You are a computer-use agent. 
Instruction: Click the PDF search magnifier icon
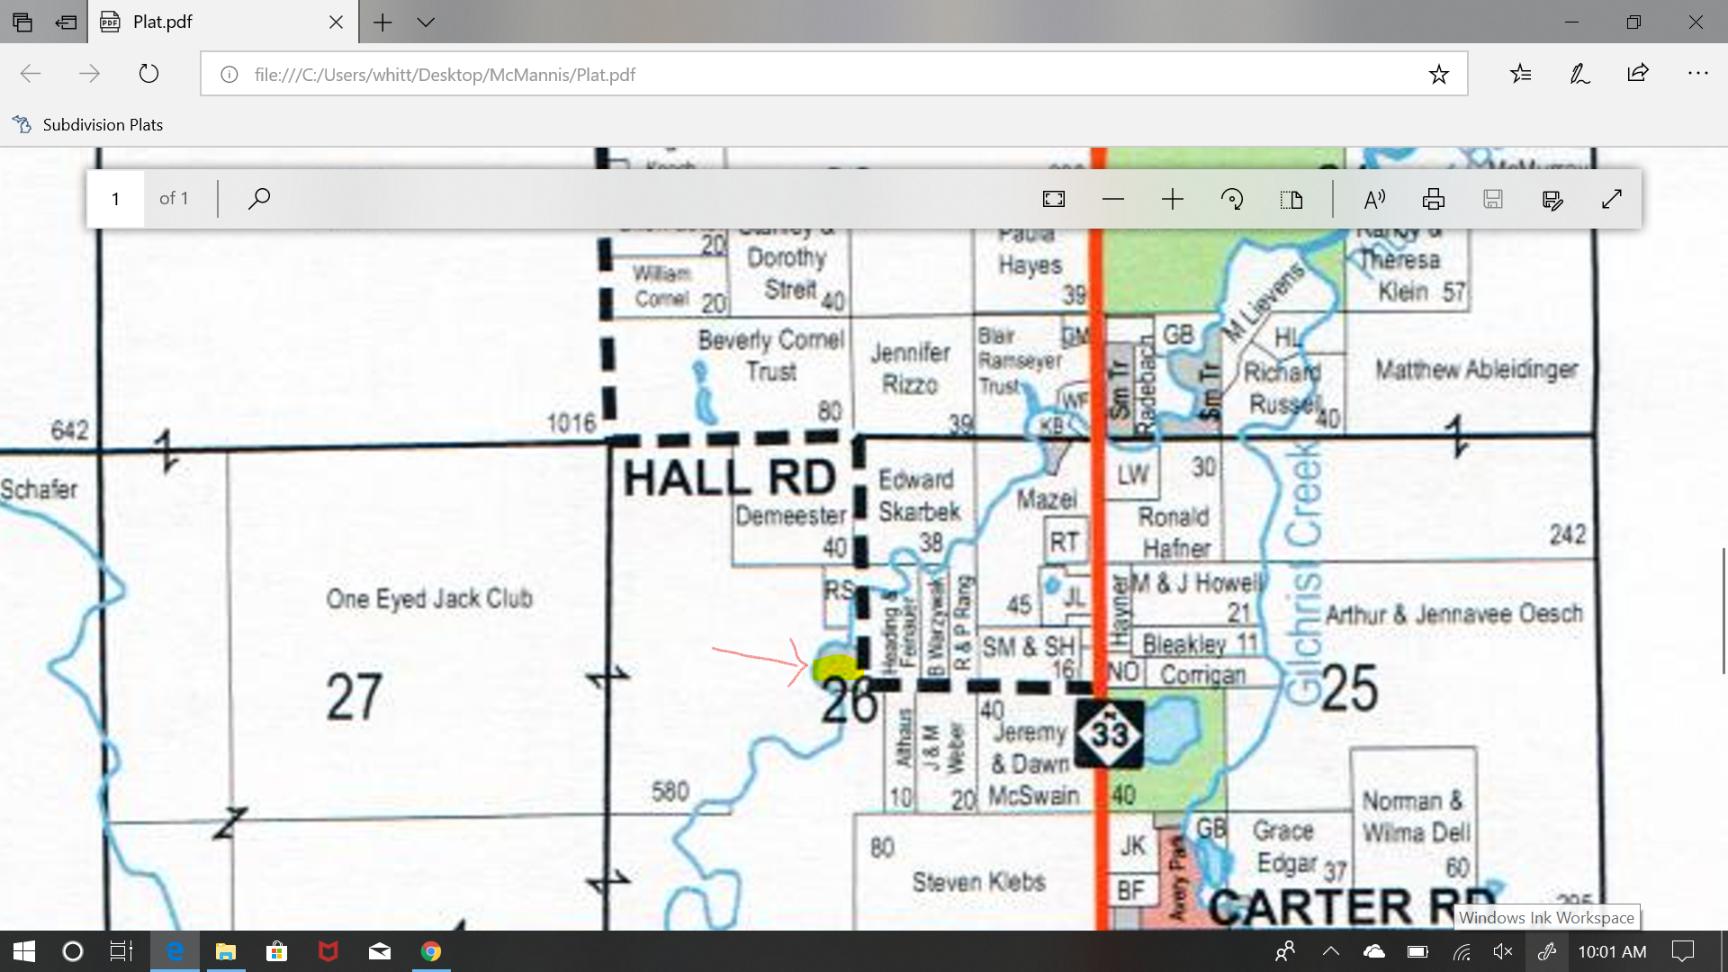click(x=258, y=198)
